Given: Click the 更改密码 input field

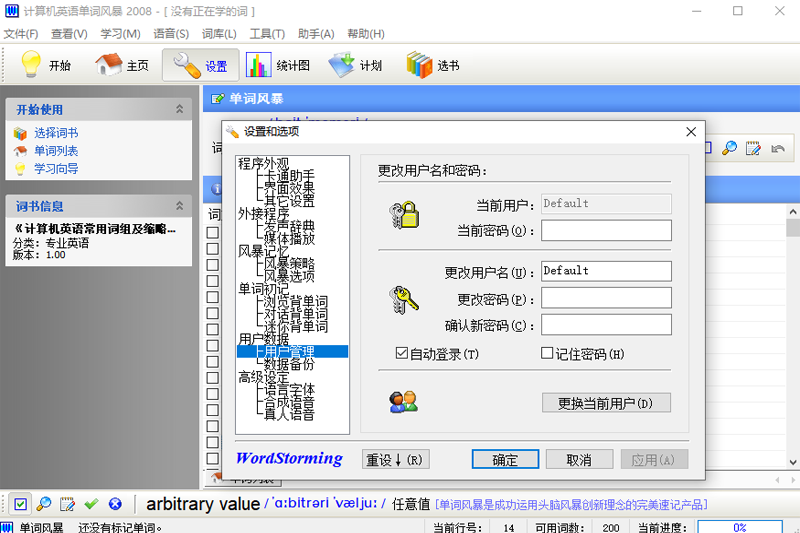Looking at the screenshot, I should [x=606, y=298].
